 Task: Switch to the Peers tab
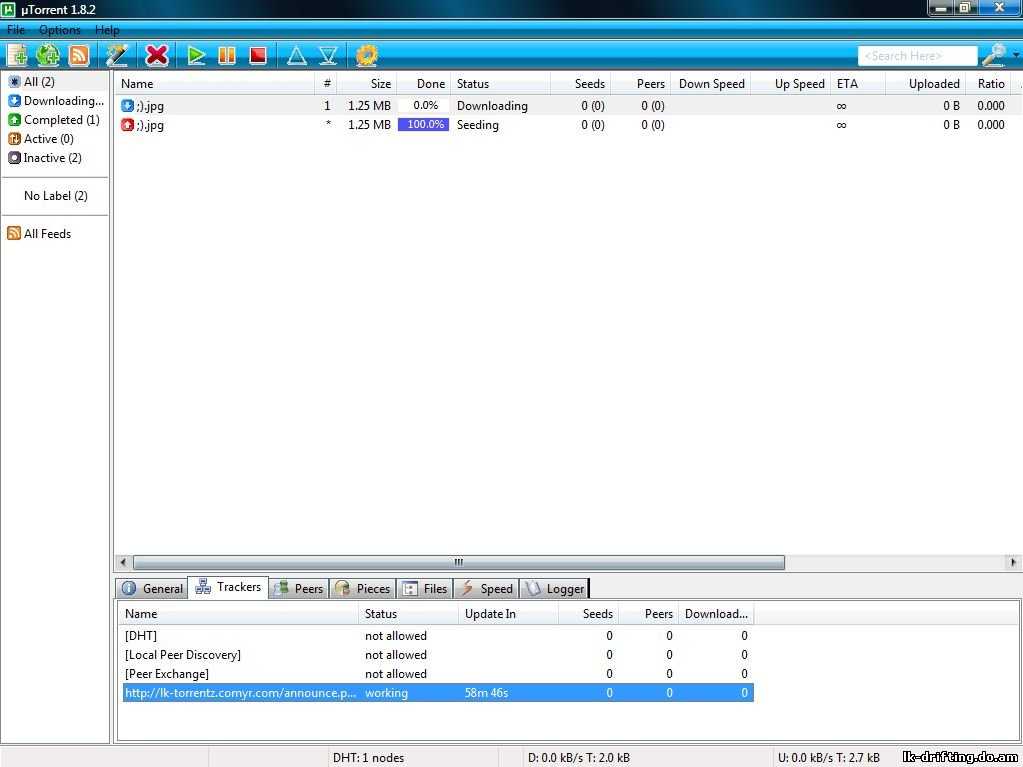tap(299, 588)
